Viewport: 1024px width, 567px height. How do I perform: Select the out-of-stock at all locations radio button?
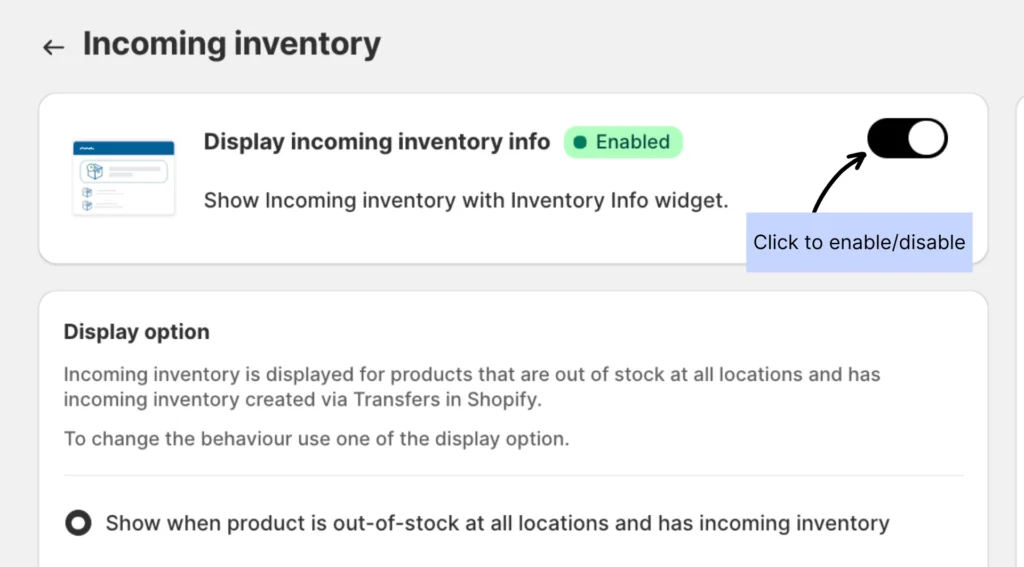[78, 523]
